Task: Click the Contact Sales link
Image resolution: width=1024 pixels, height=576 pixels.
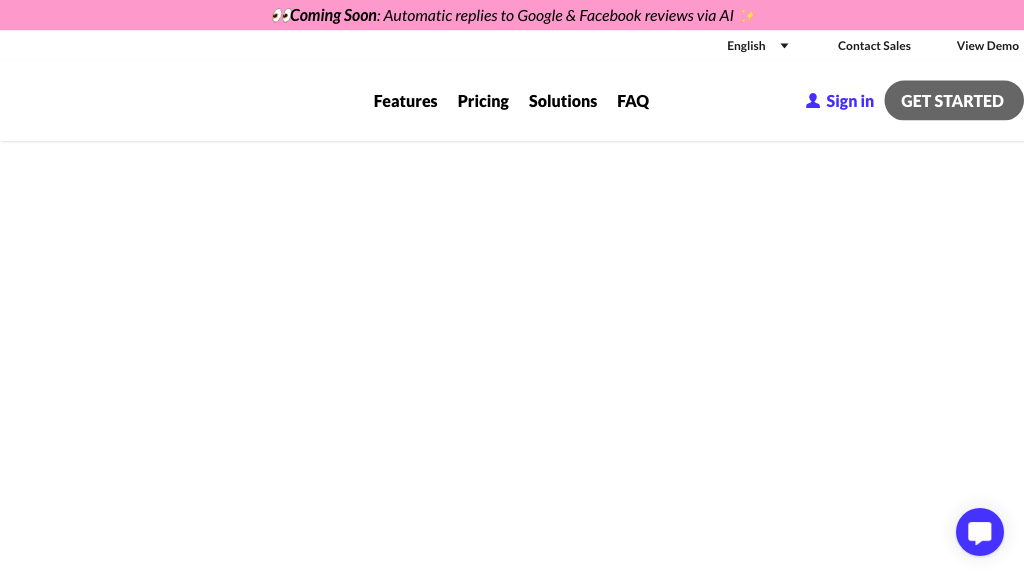Action: coord(874,46)
